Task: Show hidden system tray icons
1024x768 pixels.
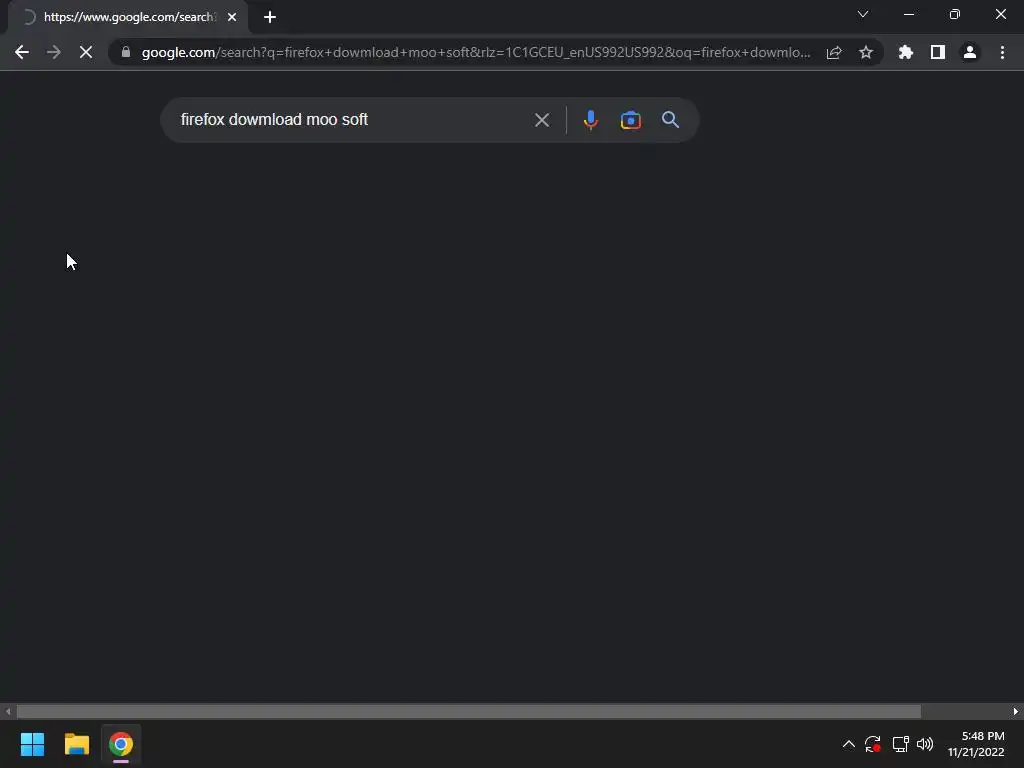Action: point(848,744)
